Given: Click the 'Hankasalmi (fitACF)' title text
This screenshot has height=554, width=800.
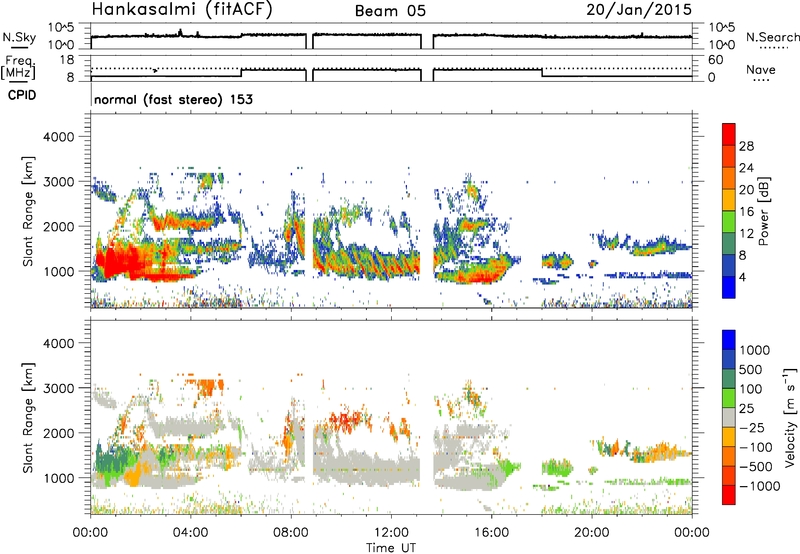Looking at the screenshot, I should tap(182, 10).
